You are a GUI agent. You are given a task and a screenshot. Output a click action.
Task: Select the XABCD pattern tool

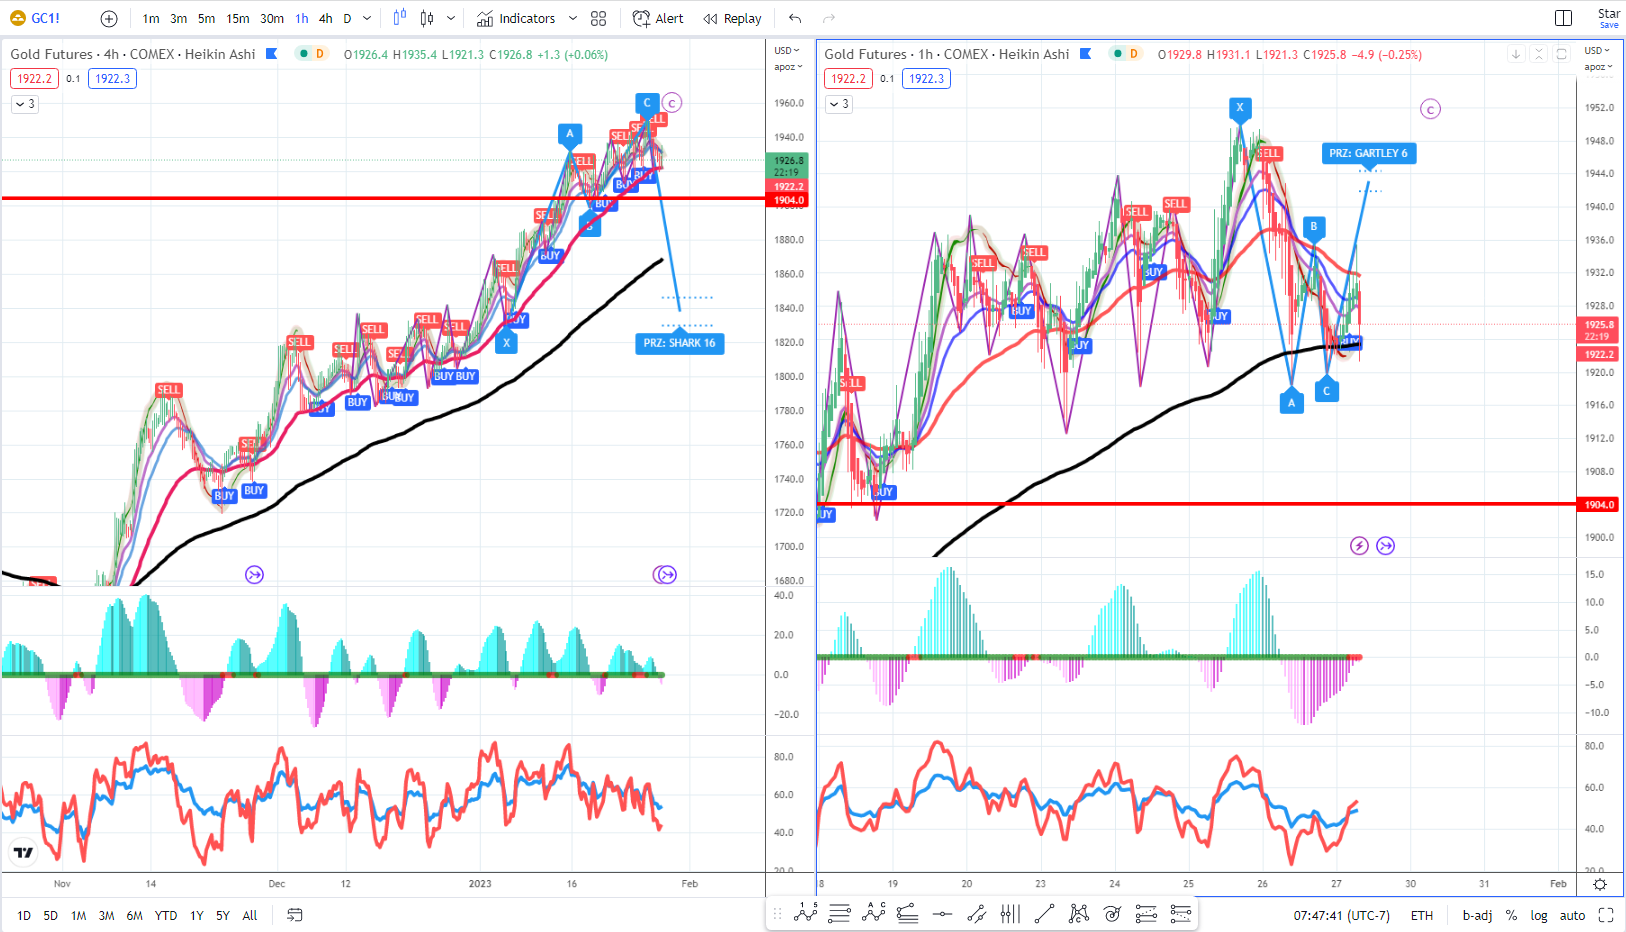[1079, 913]
